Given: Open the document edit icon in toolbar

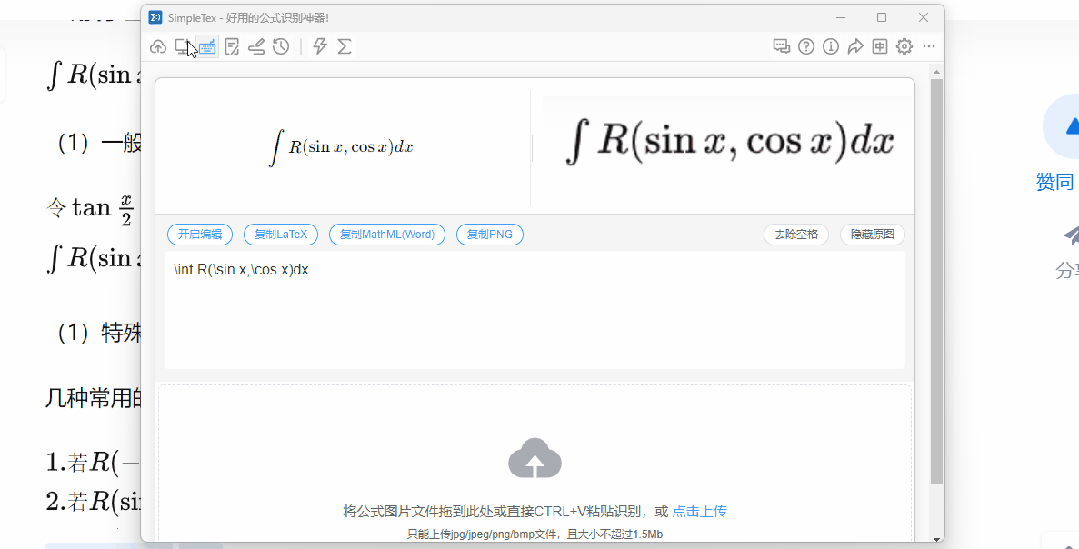Looking at the screenshot, I should tap(232, 47).
